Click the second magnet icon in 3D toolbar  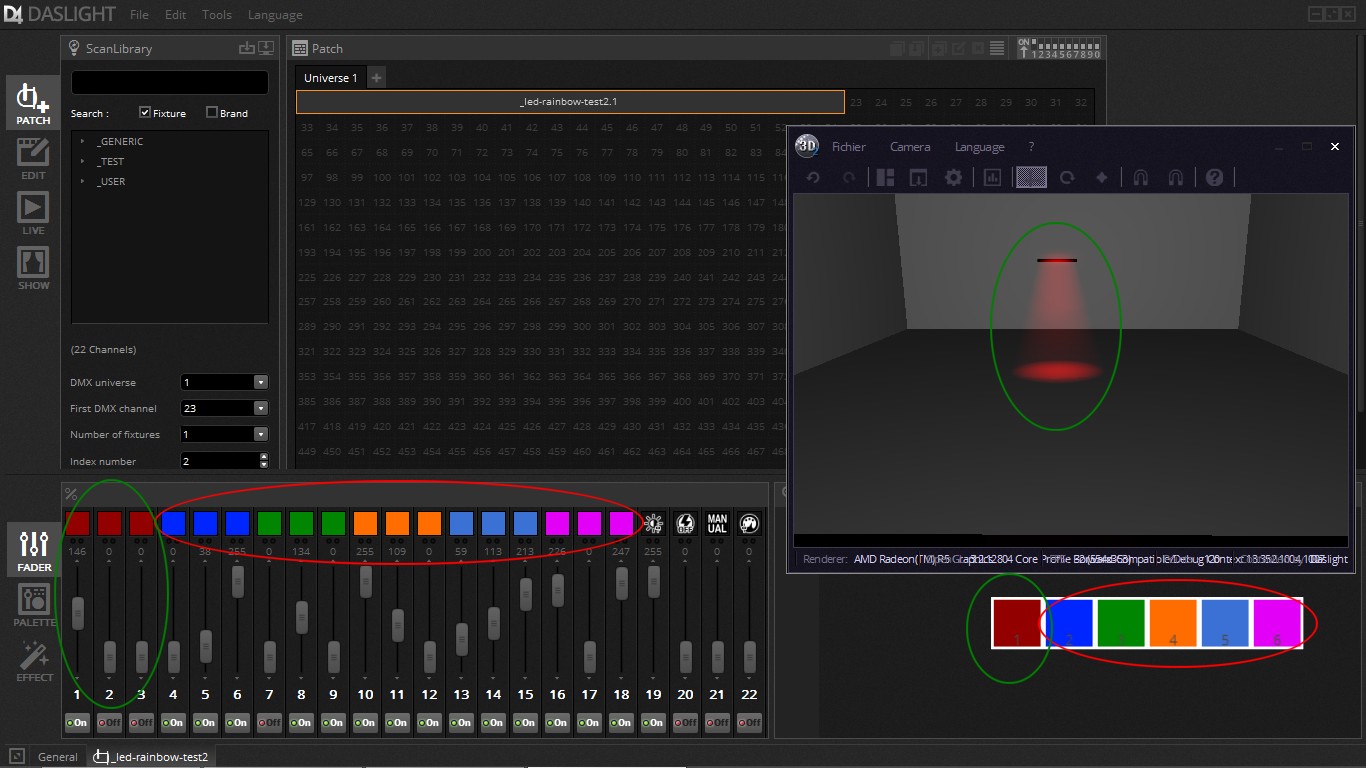point(1176,177)
